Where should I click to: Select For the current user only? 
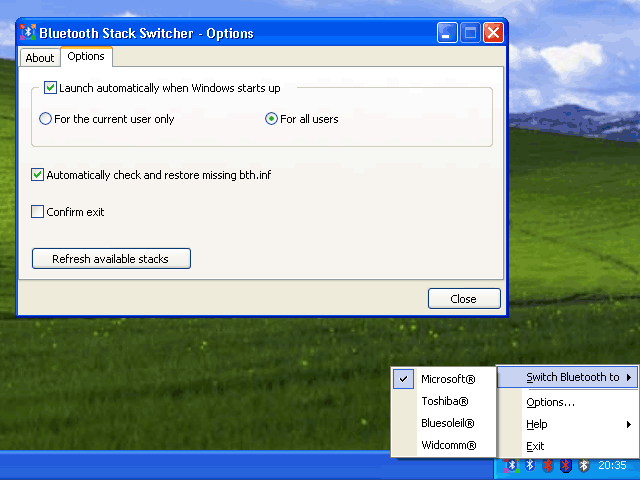(x=45, y=119)
